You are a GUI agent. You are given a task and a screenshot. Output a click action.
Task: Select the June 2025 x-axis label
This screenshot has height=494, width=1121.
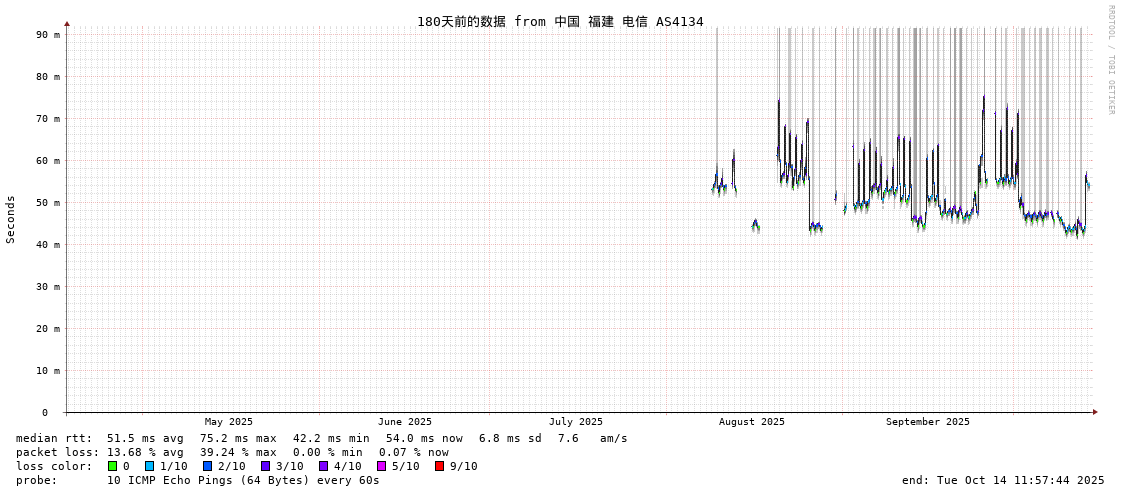coord(405,422)
